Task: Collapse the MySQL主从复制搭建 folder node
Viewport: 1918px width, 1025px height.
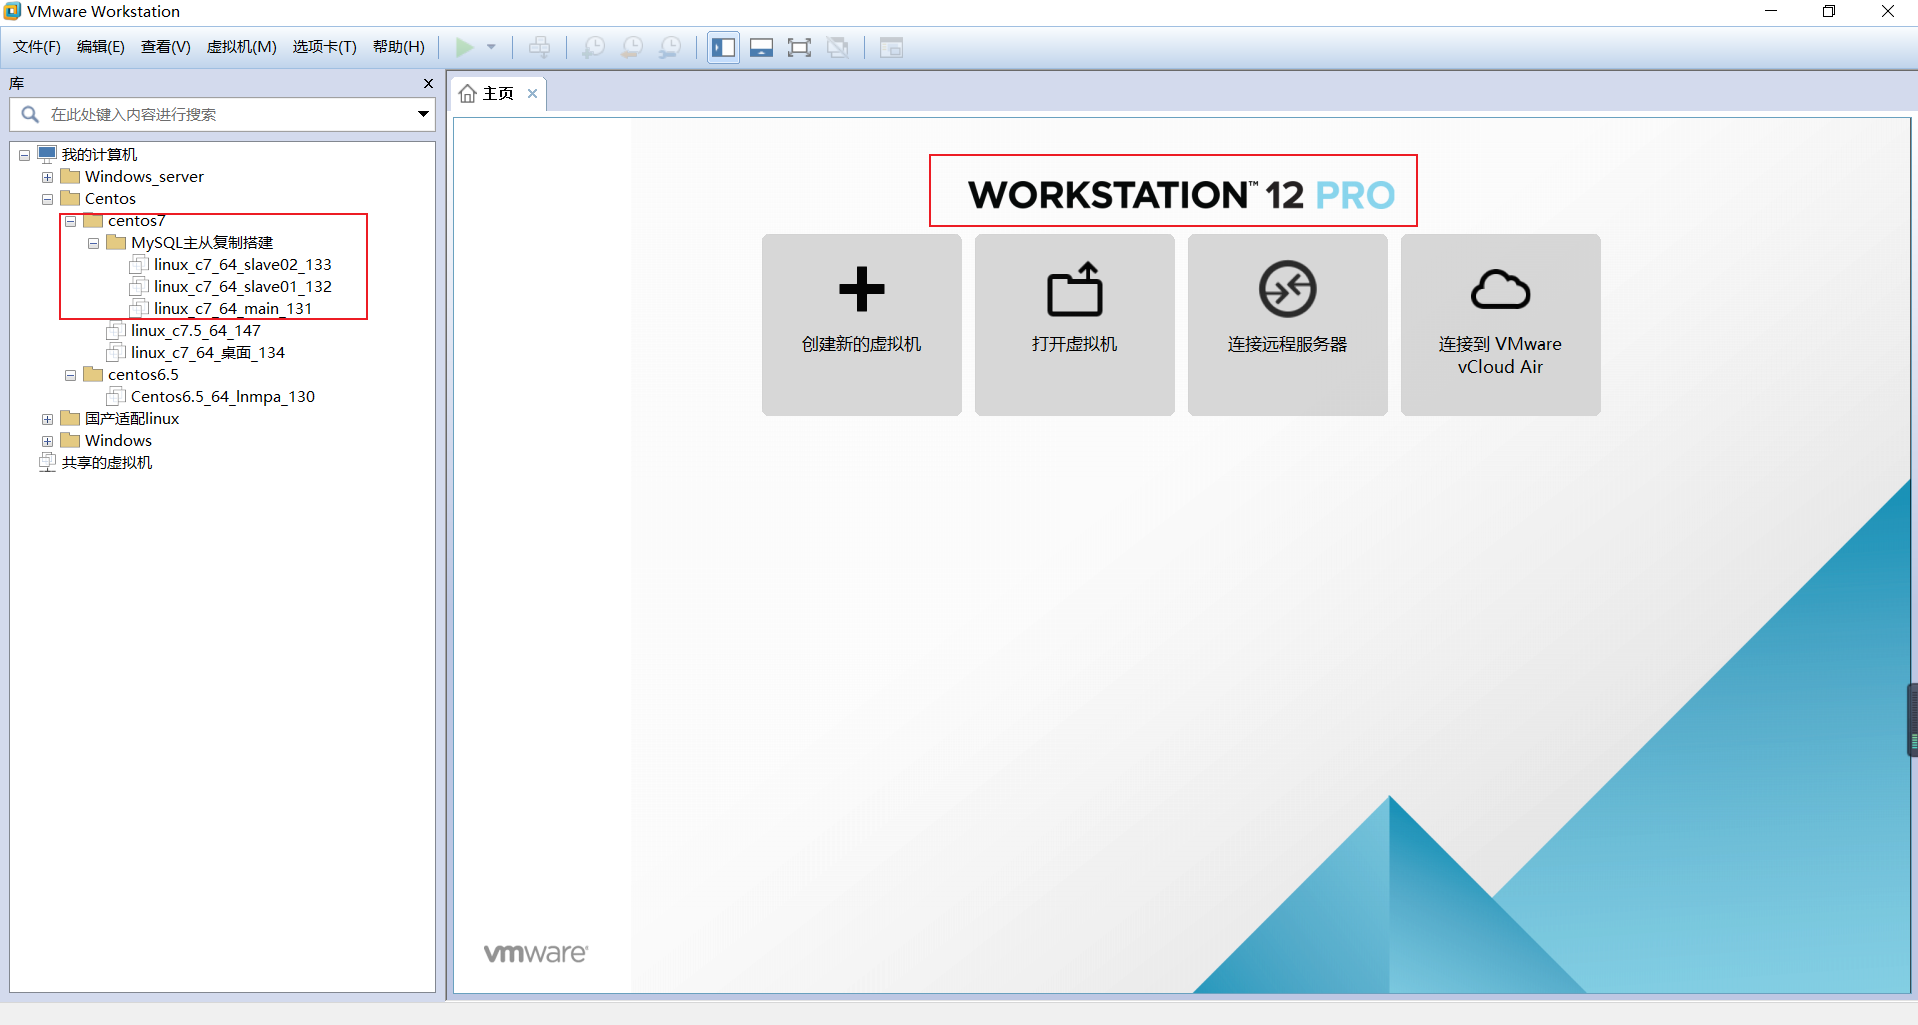Action: (x=93, y=243)
